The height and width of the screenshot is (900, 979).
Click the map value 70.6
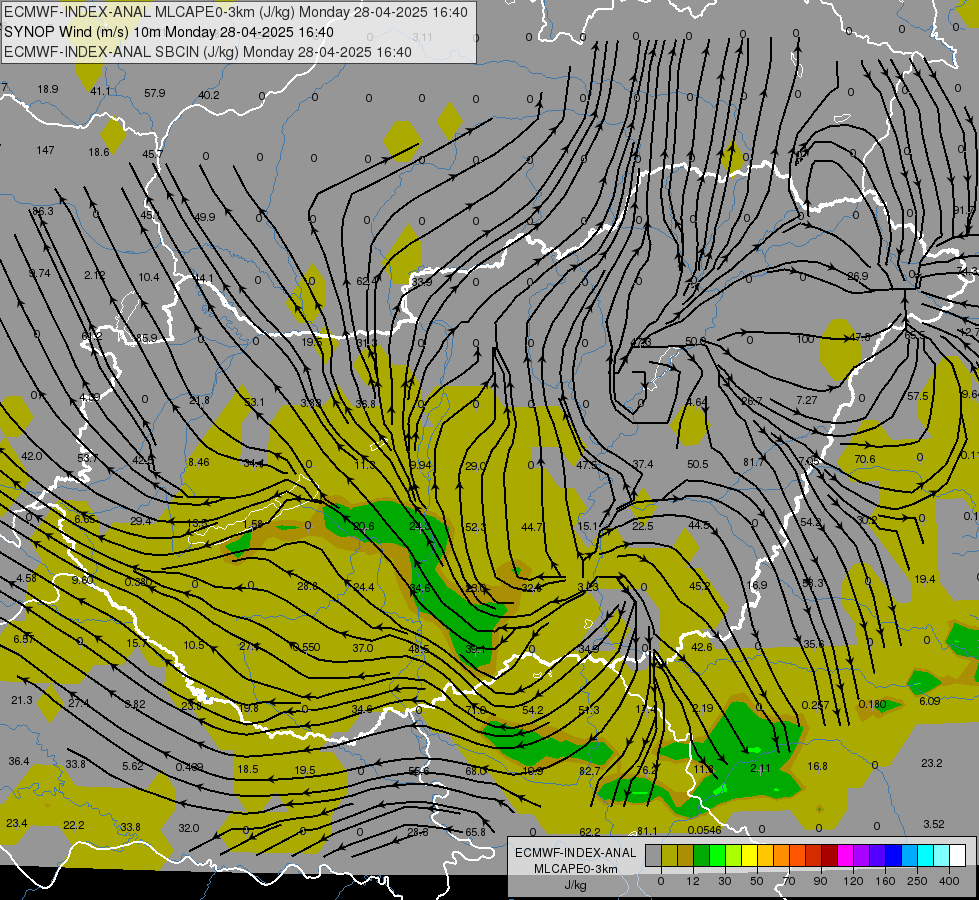[x=865, y=460]
